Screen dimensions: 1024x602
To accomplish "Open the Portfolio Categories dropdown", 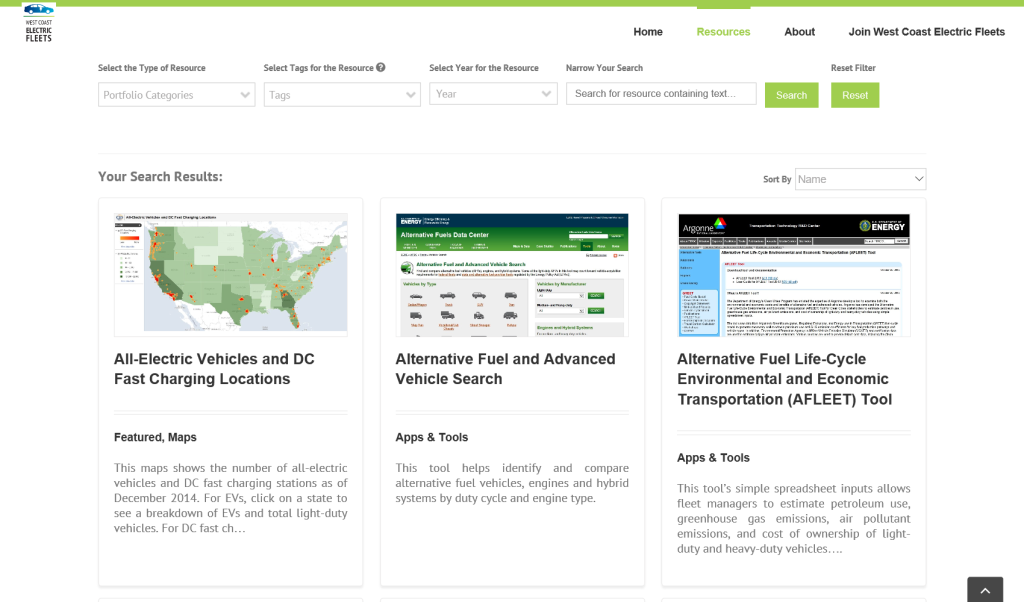I will pyautogui.click(x=176, y=95).
